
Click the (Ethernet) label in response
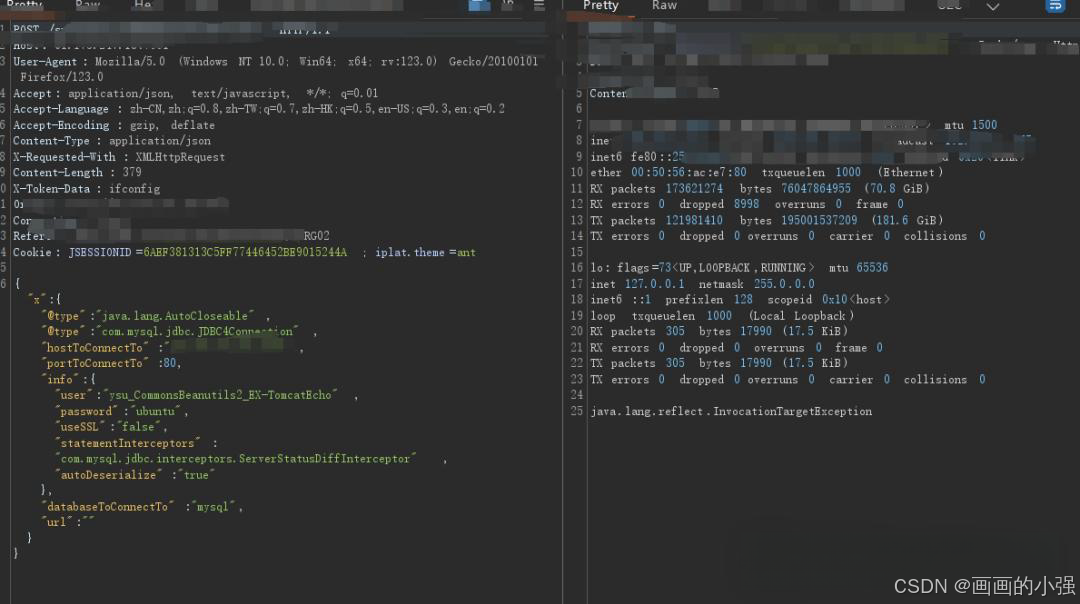point(910,172)
